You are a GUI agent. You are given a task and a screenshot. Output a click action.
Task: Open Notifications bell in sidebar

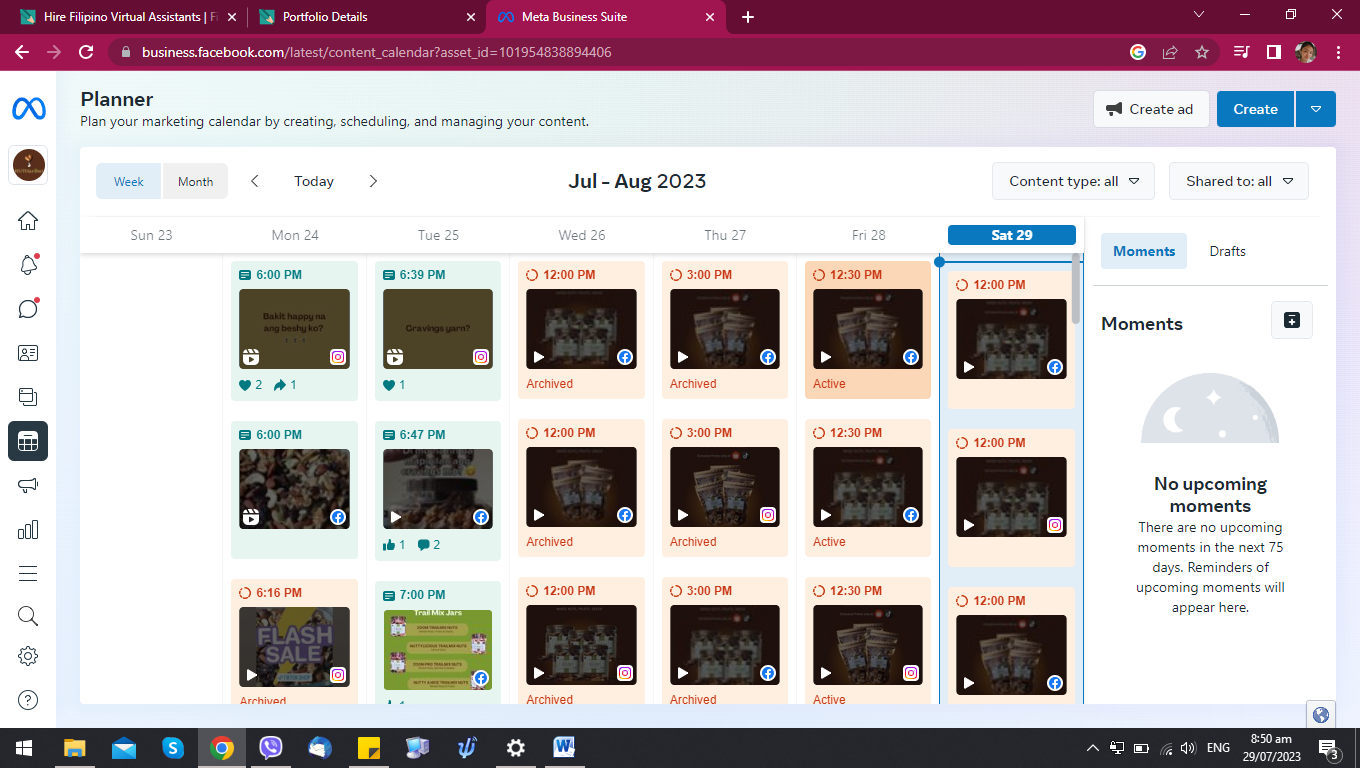click(28, 265)
